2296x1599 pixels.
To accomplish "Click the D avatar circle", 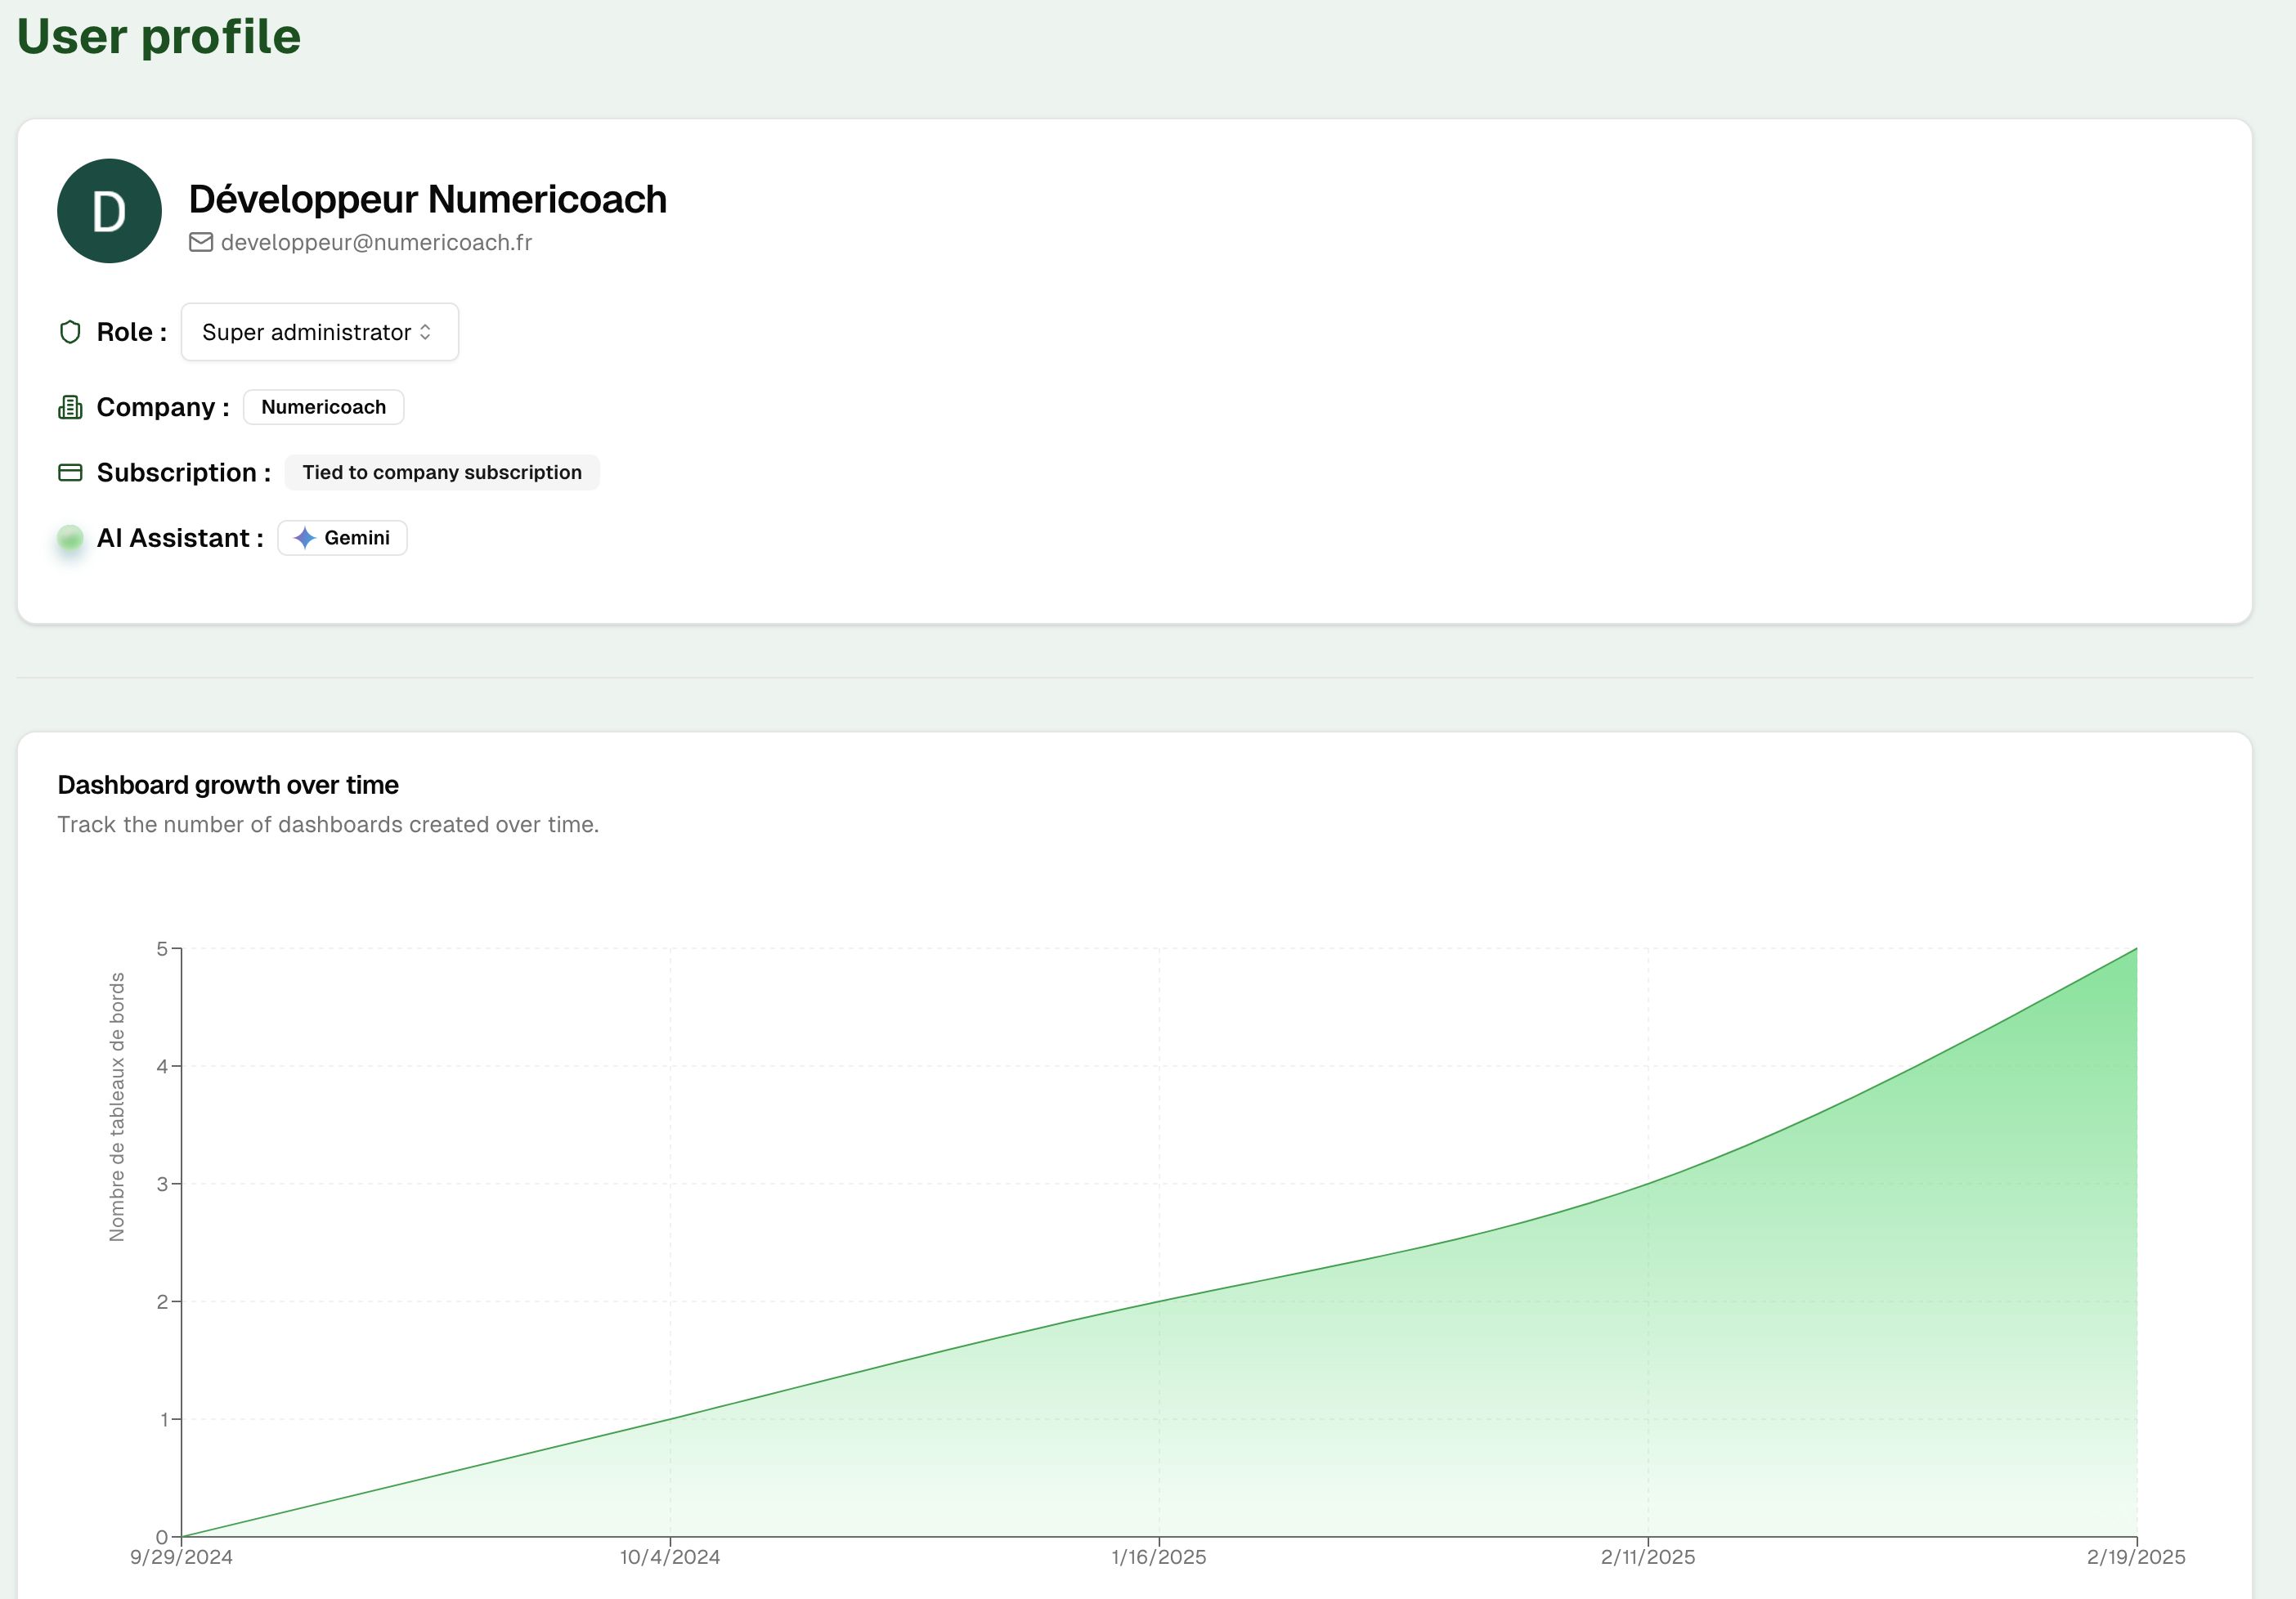I will [x=109, y=211].
